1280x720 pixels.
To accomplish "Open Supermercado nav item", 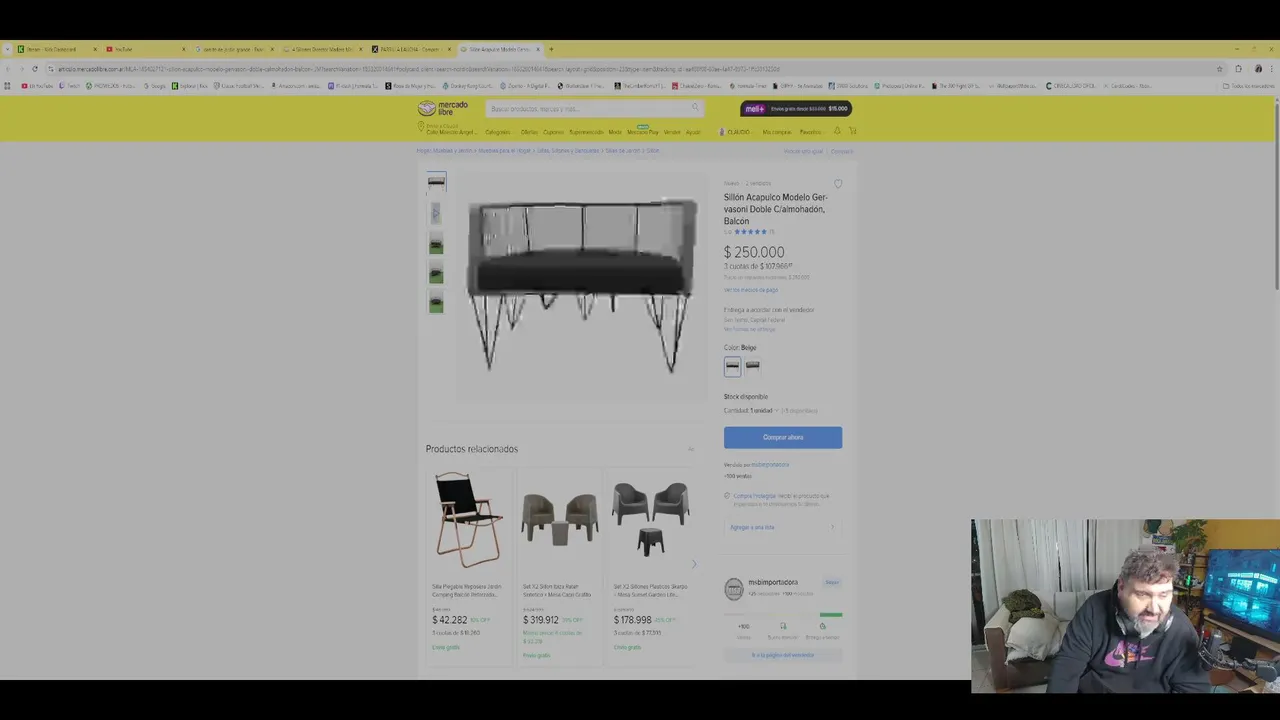I will [586, 132].
